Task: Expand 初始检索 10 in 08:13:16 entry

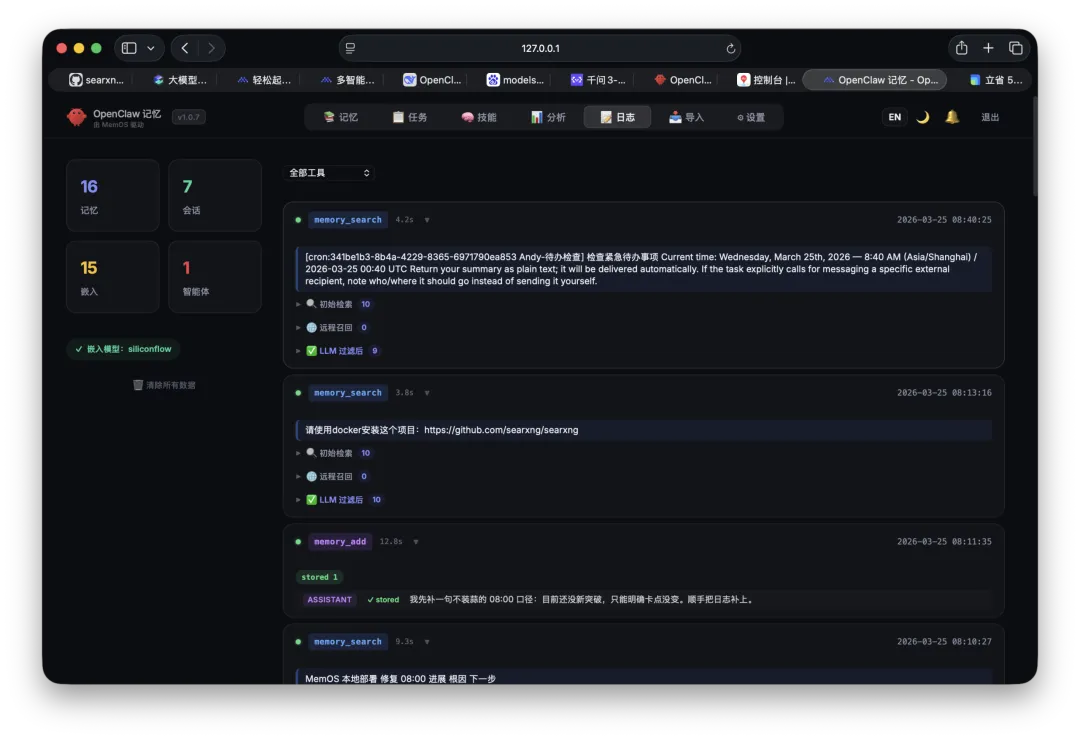Action: click(334, 453)
